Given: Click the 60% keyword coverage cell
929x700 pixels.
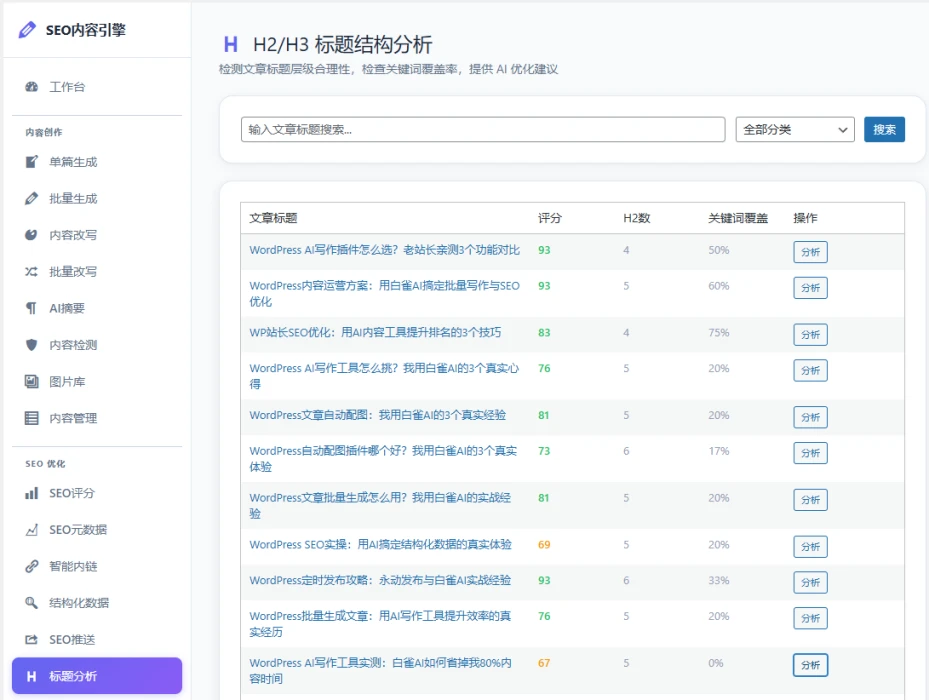Looking at the screenshot, I should click(719, 286).
